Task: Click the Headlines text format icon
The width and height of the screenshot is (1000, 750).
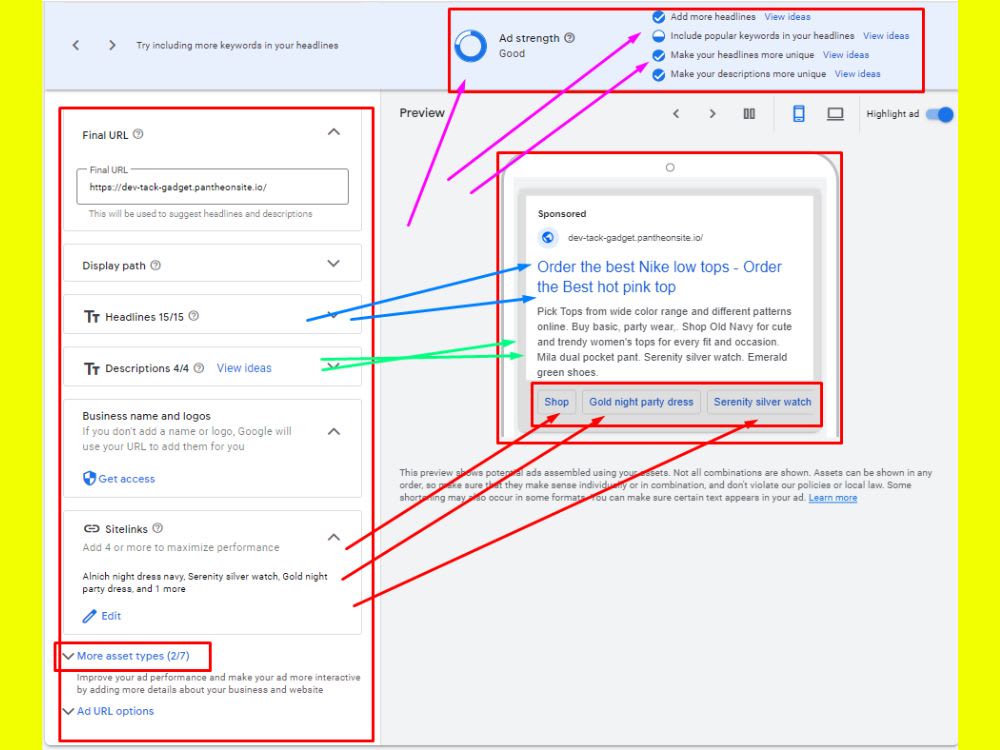Action: click(92, 316)
